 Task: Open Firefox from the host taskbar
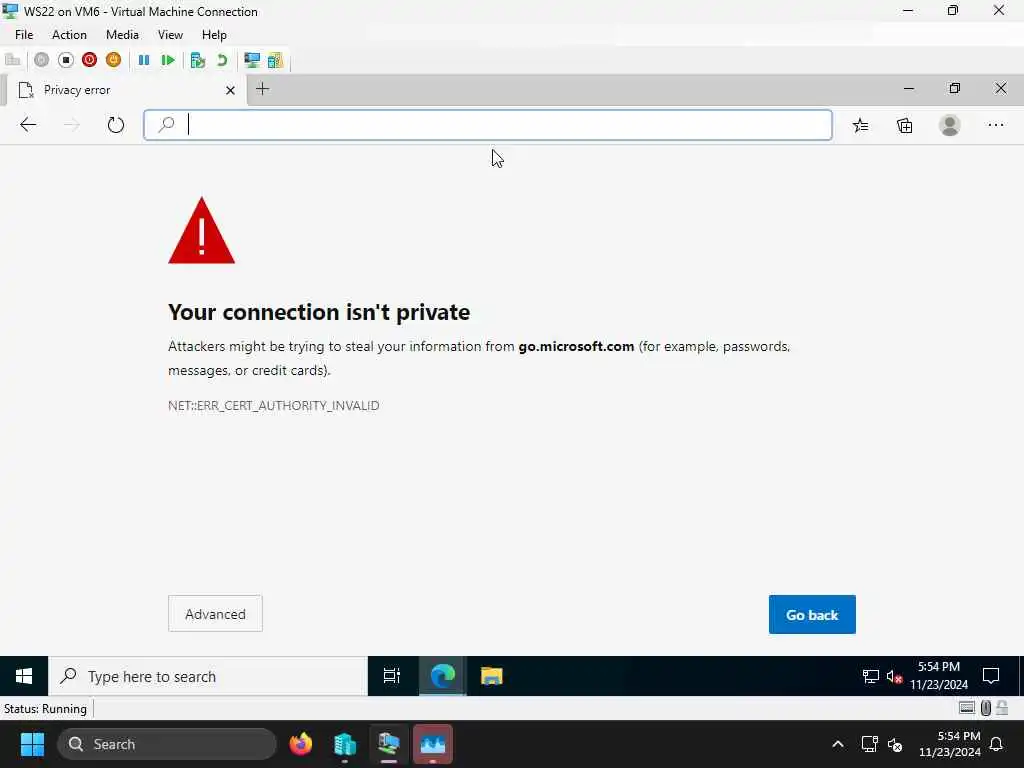tap(301, 744)
